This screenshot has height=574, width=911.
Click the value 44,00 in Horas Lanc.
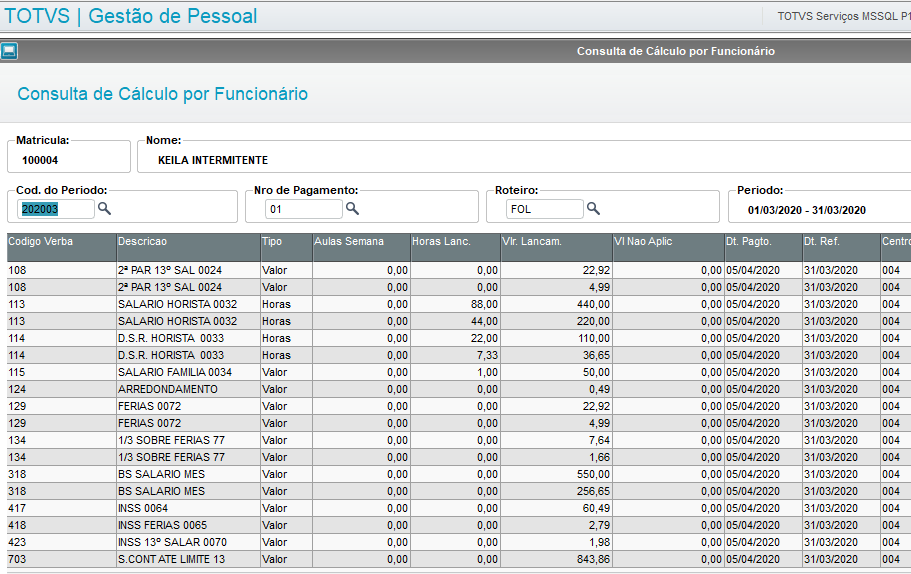[x=484, y=321]
